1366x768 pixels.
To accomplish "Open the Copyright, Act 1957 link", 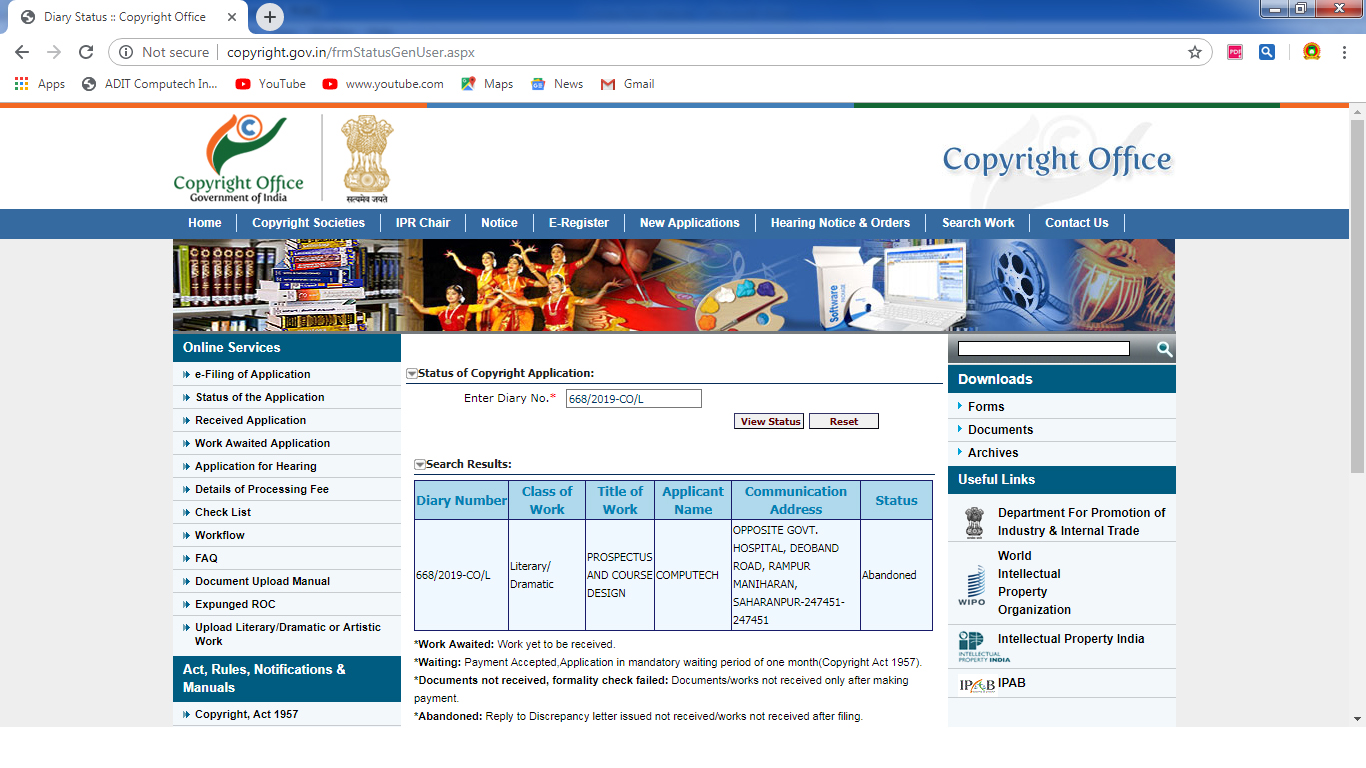I will (247, 714).
